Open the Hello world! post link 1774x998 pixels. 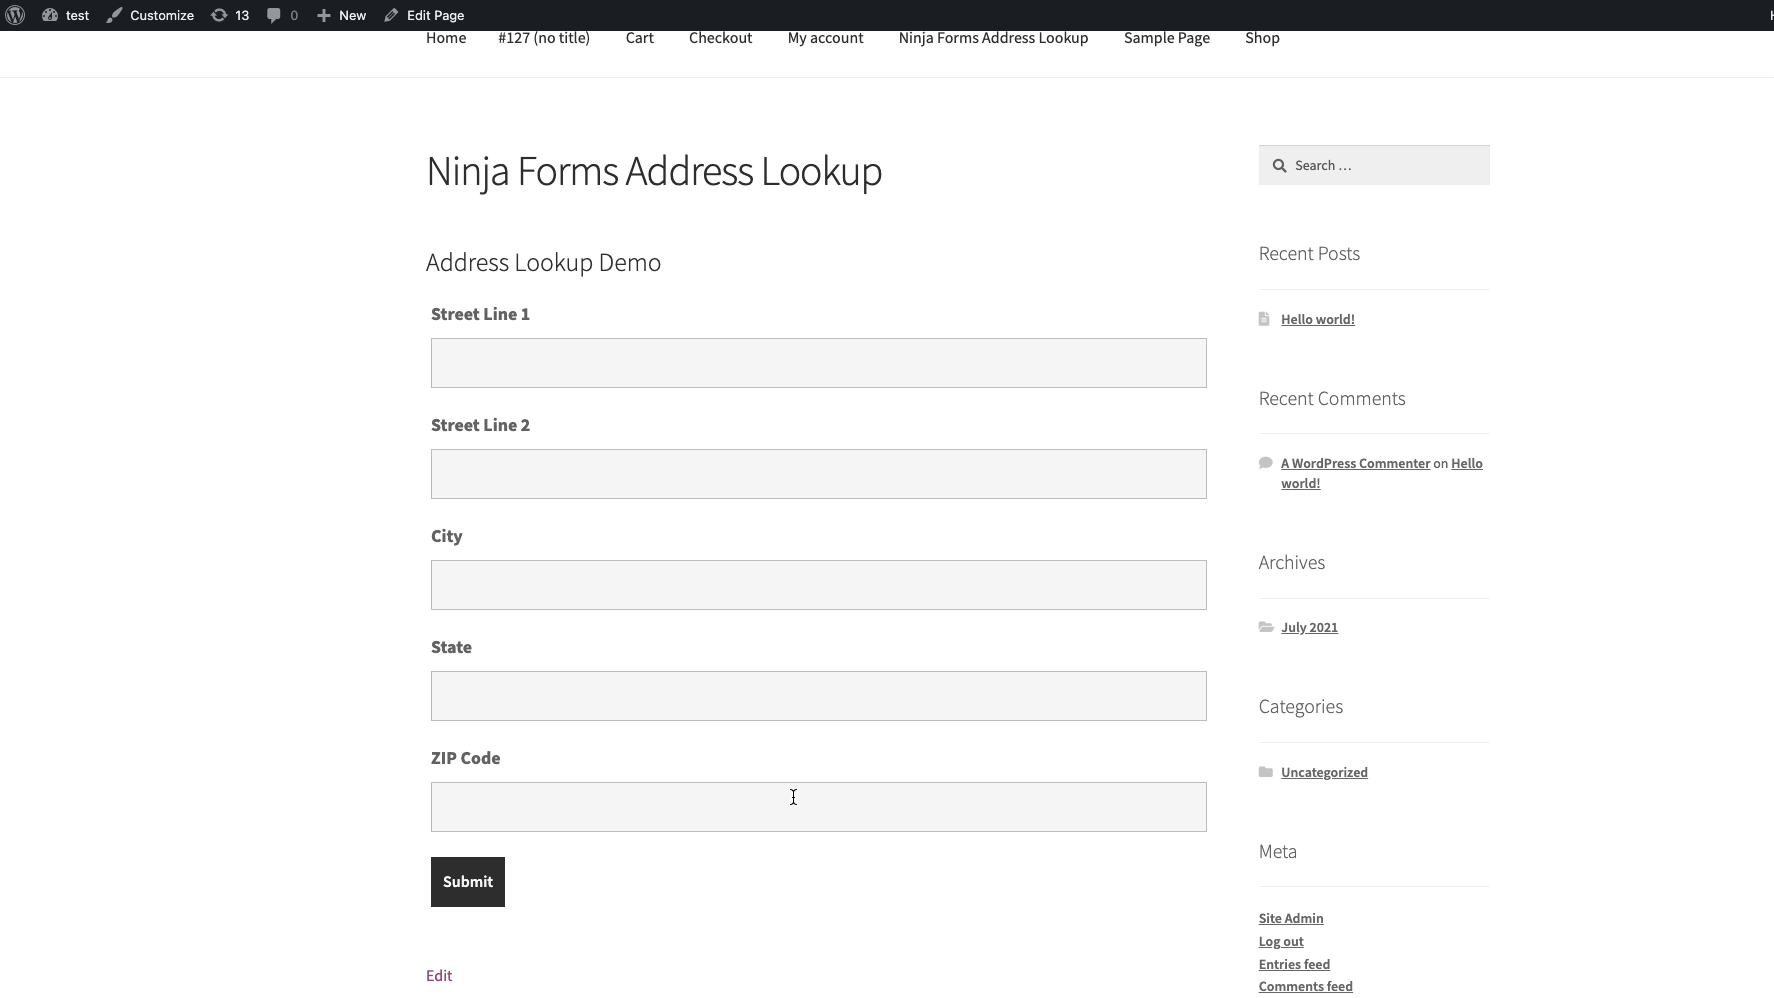pos(1316,319)
